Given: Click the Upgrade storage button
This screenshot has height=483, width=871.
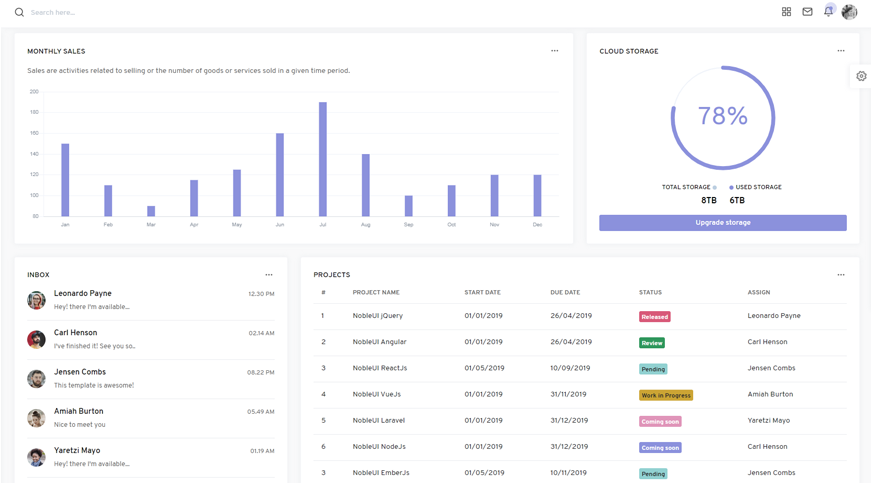Looking at the screenshot, I should [722, 223].
